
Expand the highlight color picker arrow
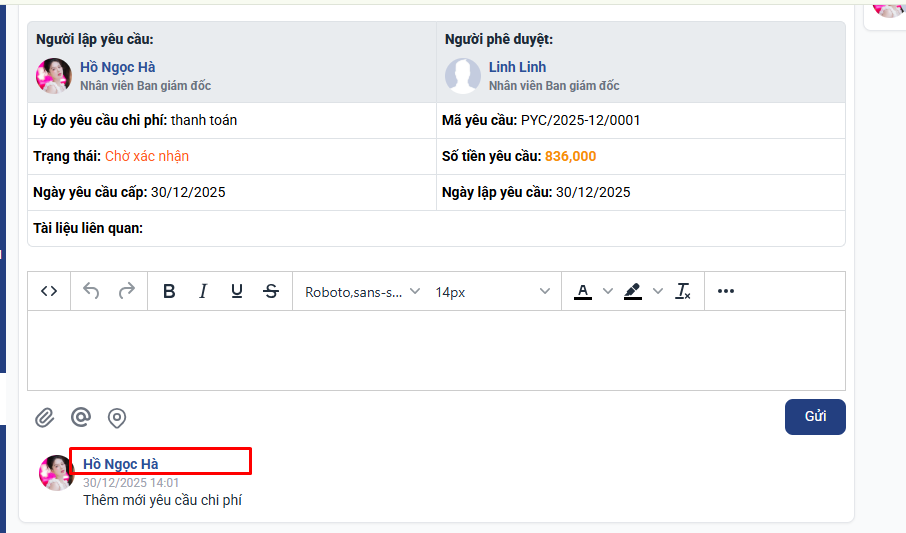coord(658,291)
